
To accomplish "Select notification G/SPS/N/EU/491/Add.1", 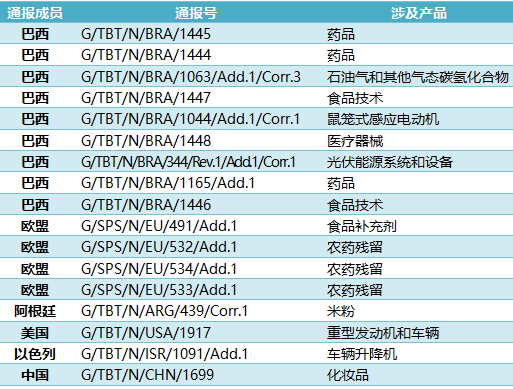I will click(159, 226).
